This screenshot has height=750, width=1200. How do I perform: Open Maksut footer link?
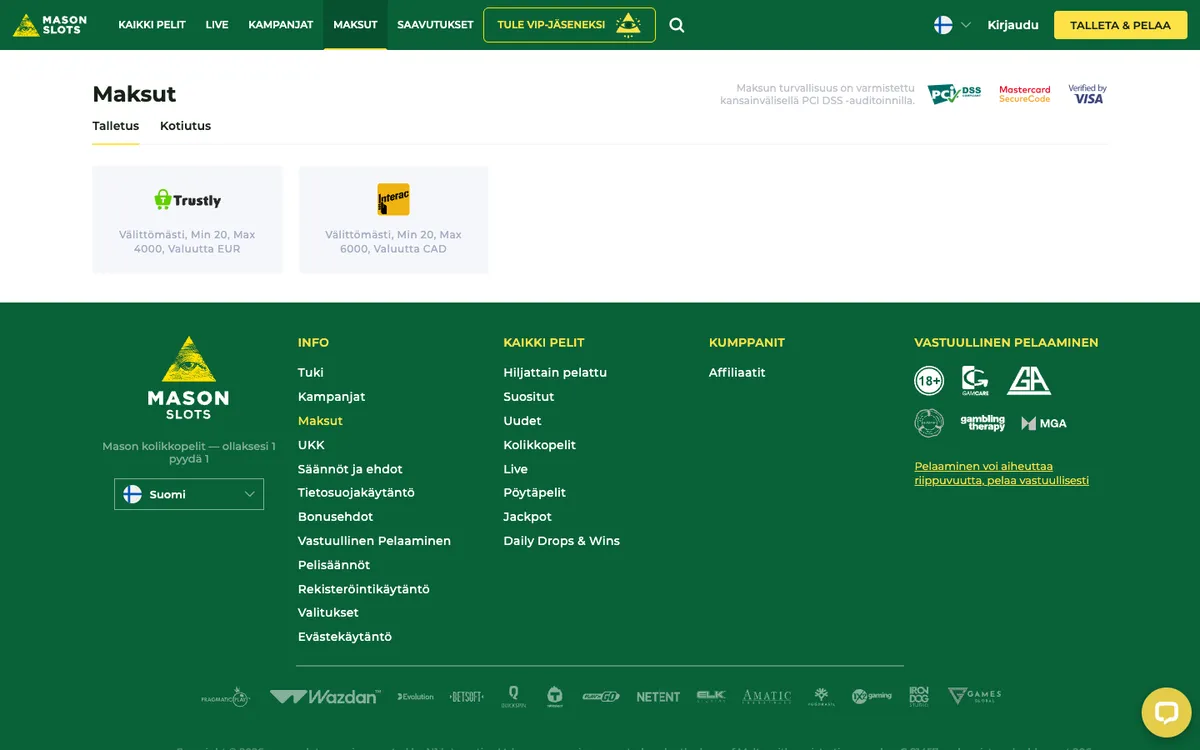click(x=320, y=421)
